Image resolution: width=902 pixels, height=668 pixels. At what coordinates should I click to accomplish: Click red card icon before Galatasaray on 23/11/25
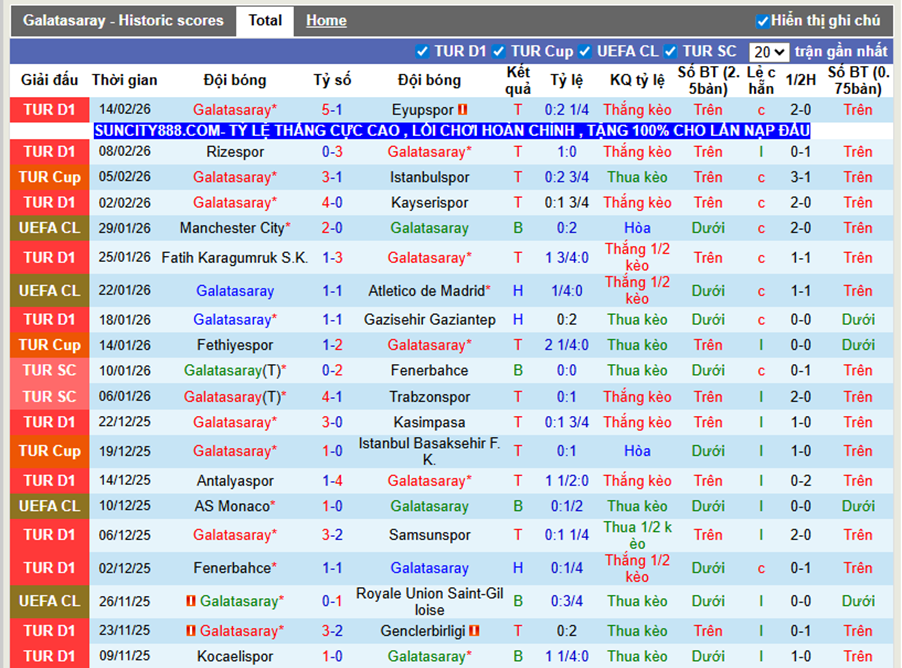coord(191,631)
